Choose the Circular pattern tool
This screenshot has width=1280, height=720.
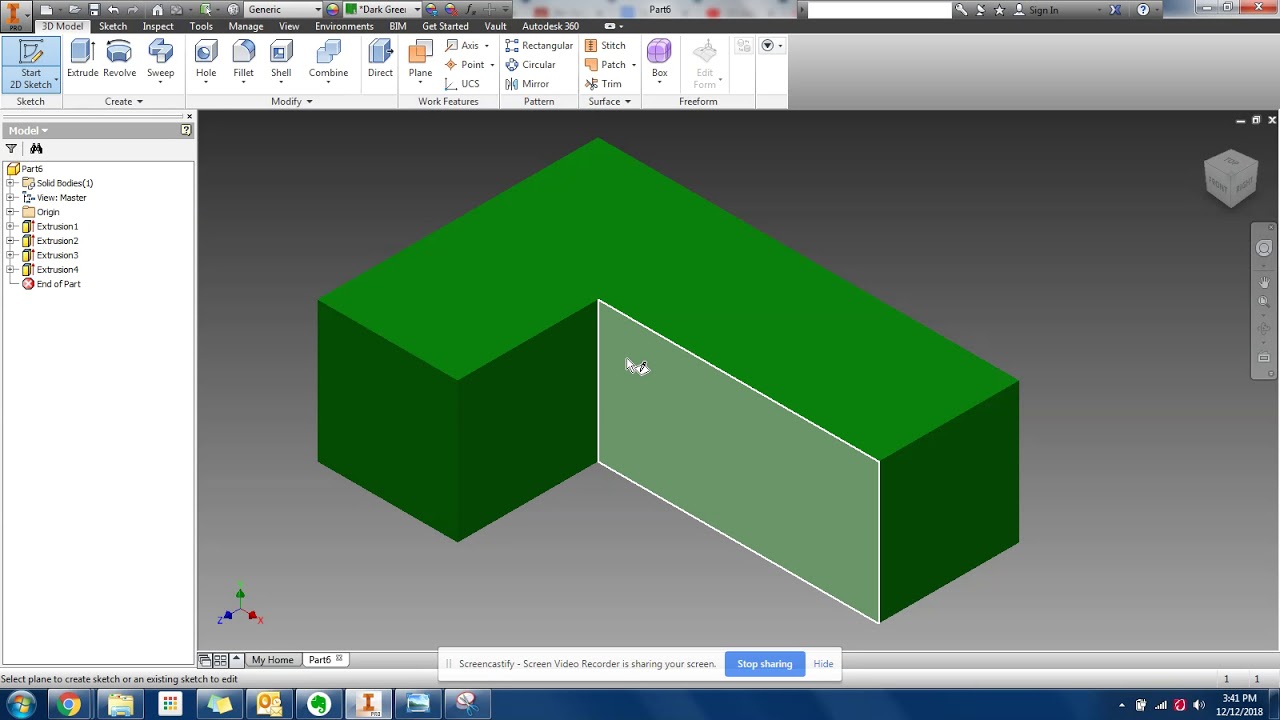(530, 65)
